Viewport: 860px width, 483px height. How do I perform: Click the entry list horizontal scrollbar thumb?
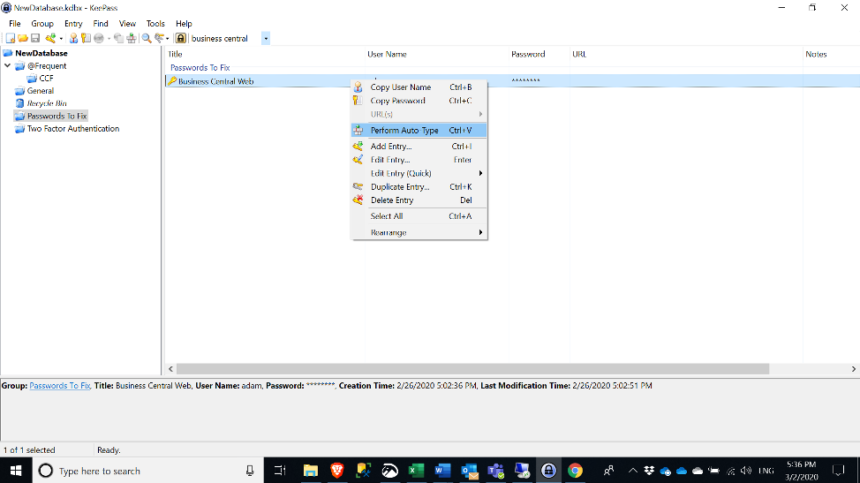pyautogui.click(x=472, y=369)
